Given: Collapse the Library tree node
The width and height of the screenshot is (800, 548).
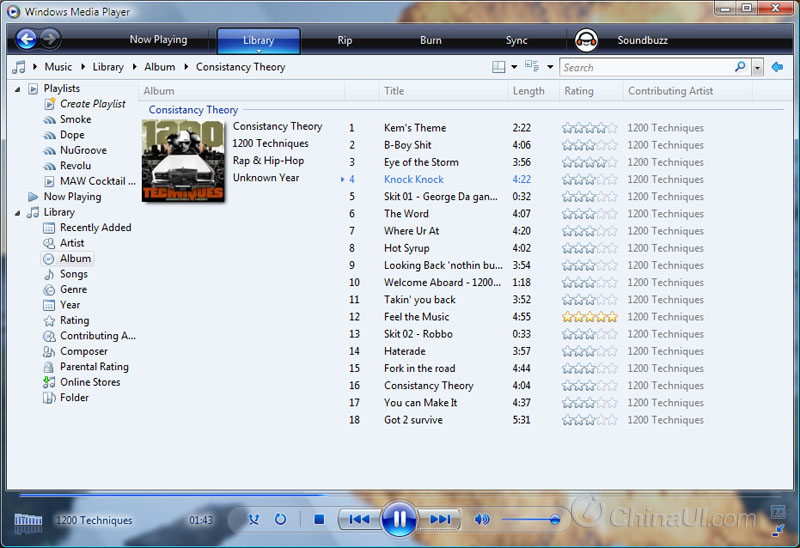Looking at the screenshot, I should click(17, 213).
